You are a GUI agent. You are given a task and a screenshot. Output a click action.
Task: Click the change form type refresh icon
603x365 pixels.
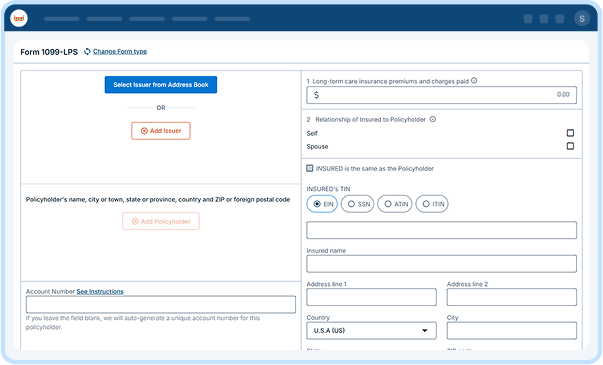(87, 52)
